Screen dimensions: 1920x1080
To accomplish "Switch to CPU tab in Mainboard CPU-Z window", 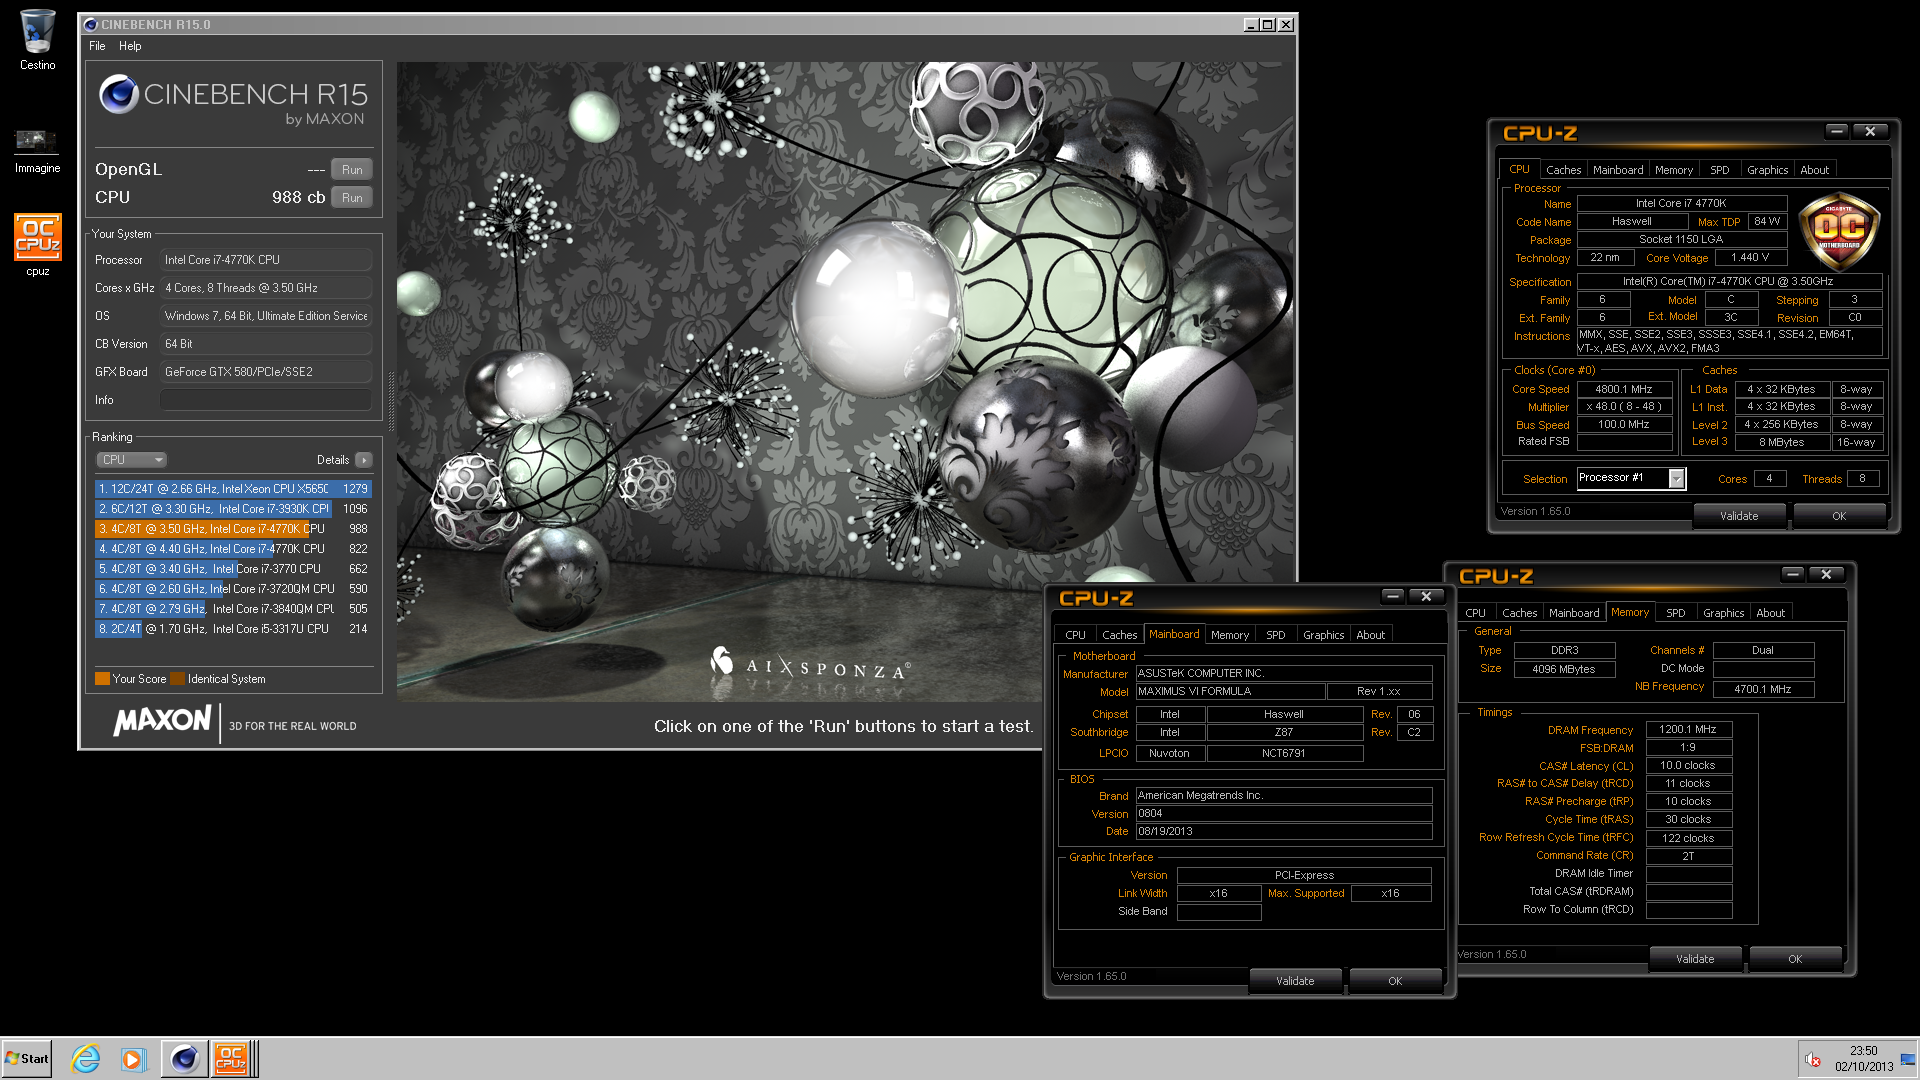I will point(1075,635).
